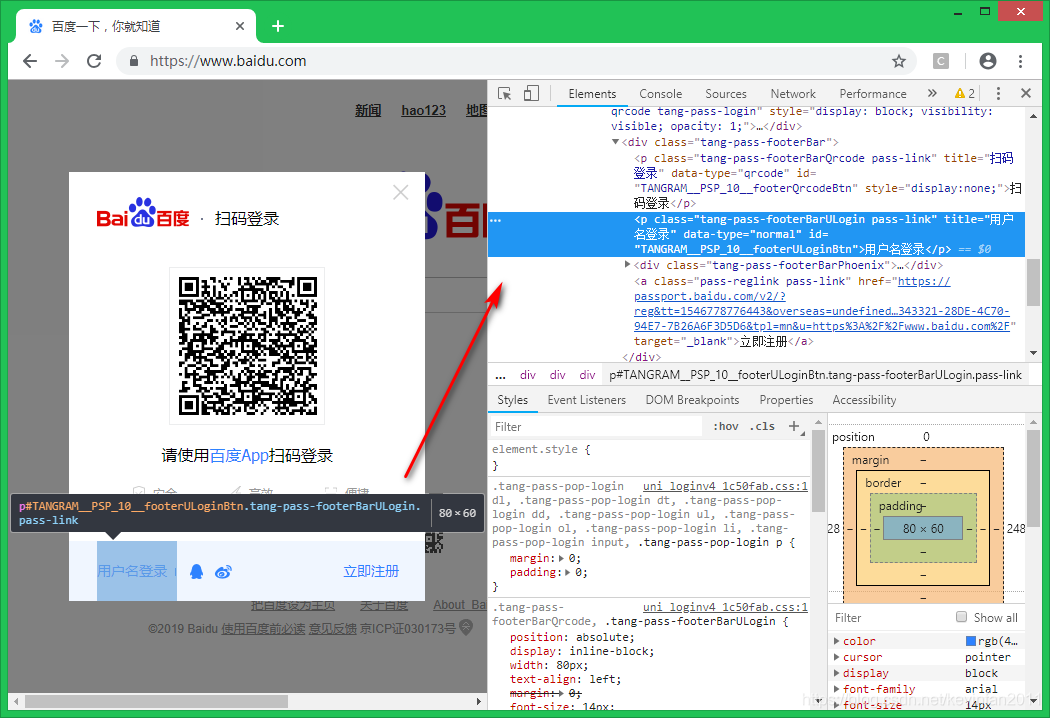Open the Chrome profile avatar menu

(988, 61)
